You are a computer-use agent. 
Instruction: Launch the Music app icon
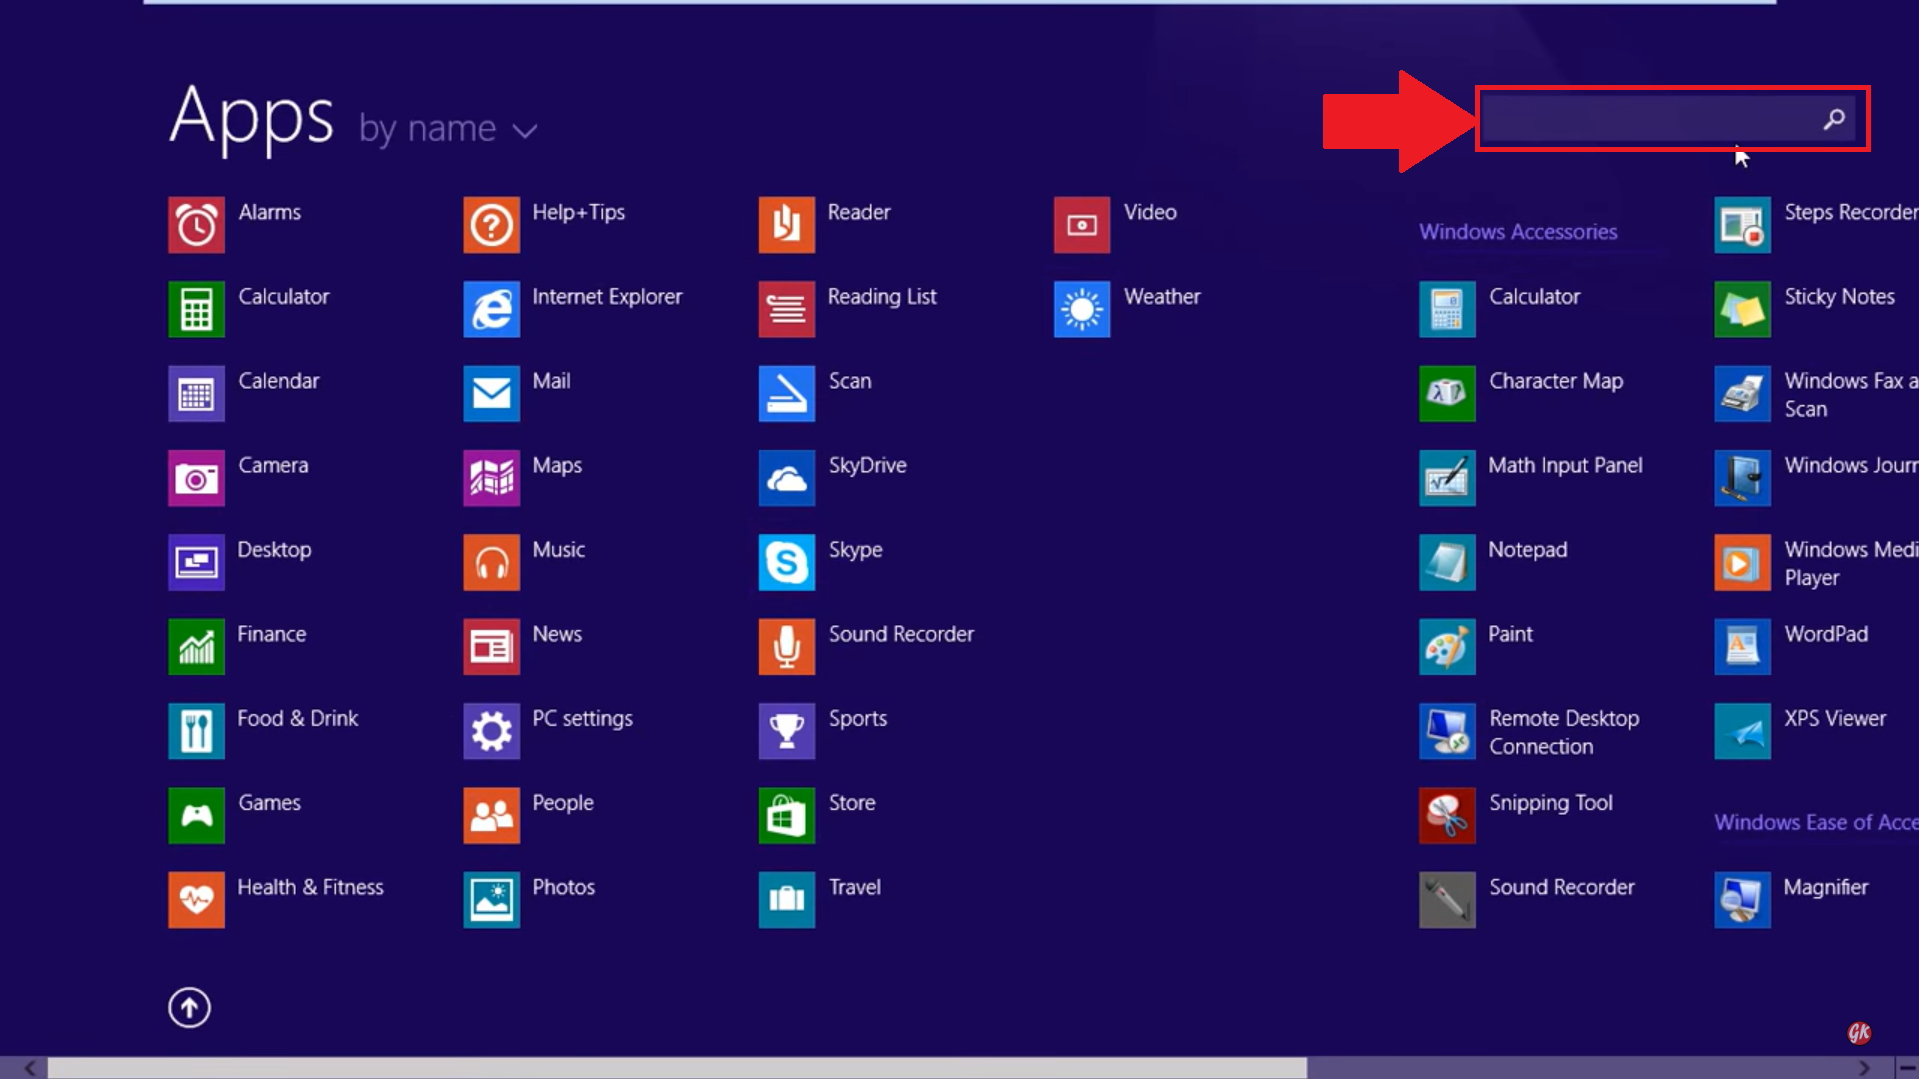491,562
